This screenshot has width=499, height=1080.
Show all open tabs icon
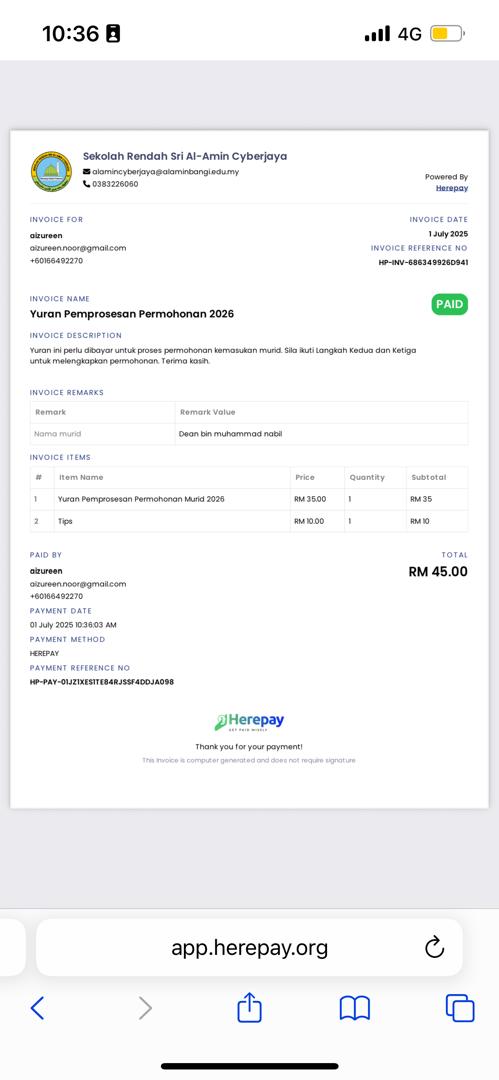click(460, 1008)
